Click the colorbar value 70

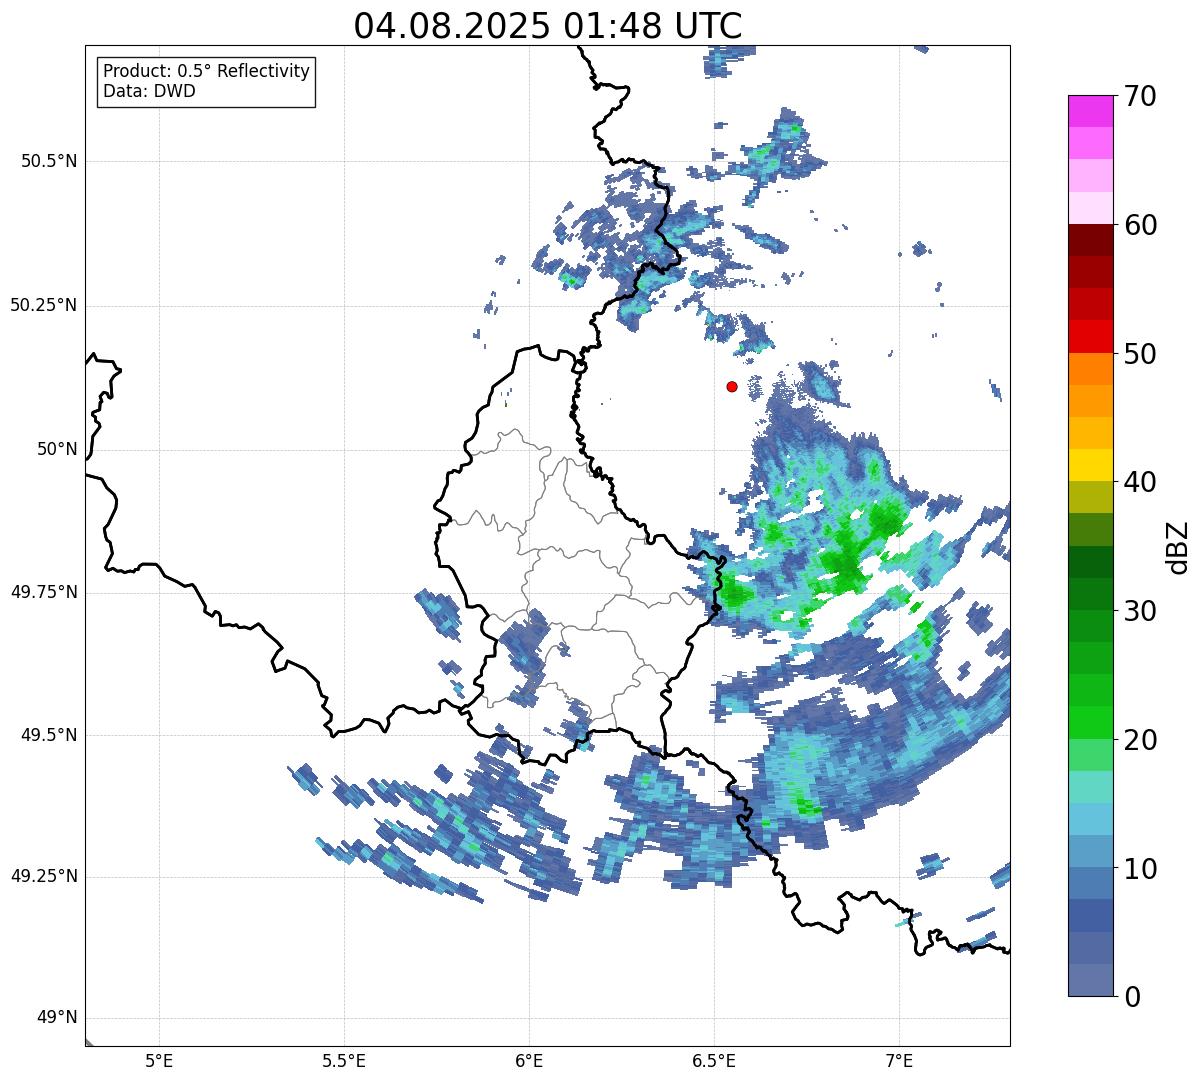(x=1139, y=96)
